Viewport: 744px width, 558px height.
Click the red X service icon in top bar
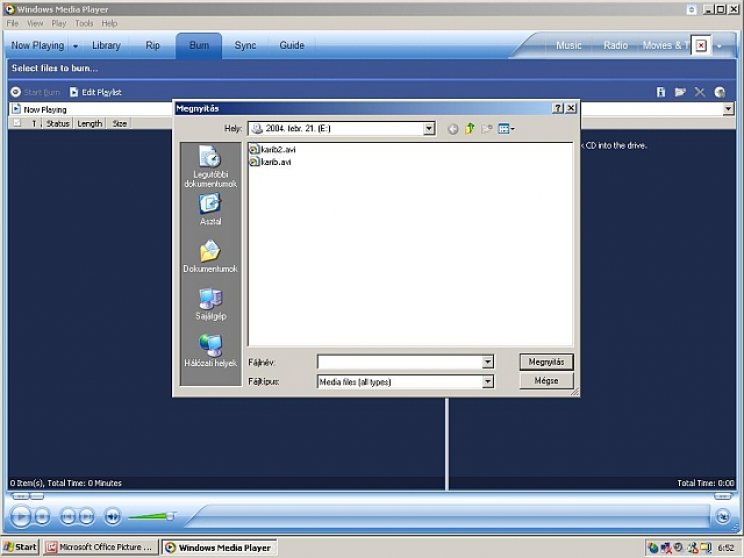click(x=701, y=46)
